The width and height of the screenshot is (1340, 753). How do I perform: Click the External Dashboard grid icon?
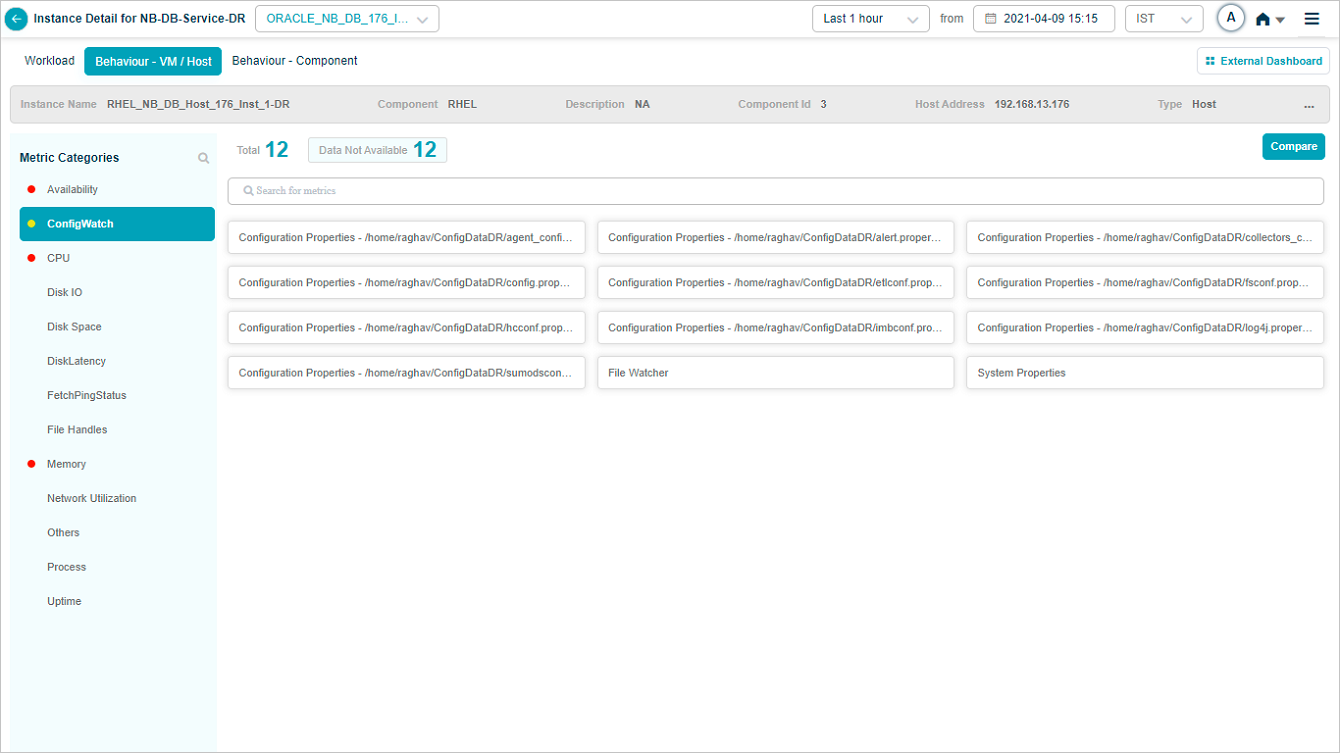coord(1210,61)
